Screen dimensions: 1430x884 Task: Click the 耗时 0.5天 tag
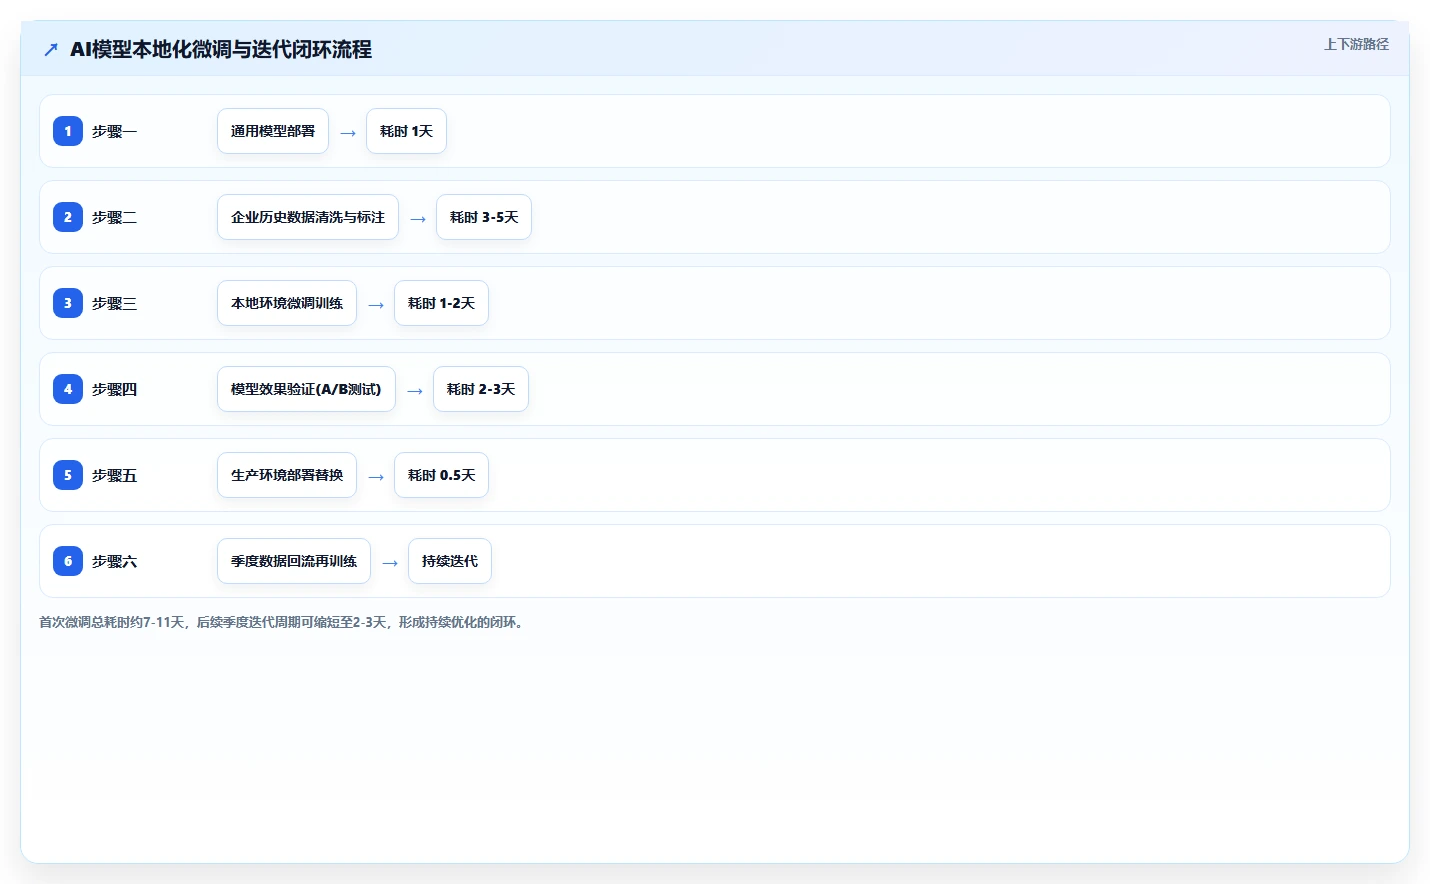tap(442, 475)
